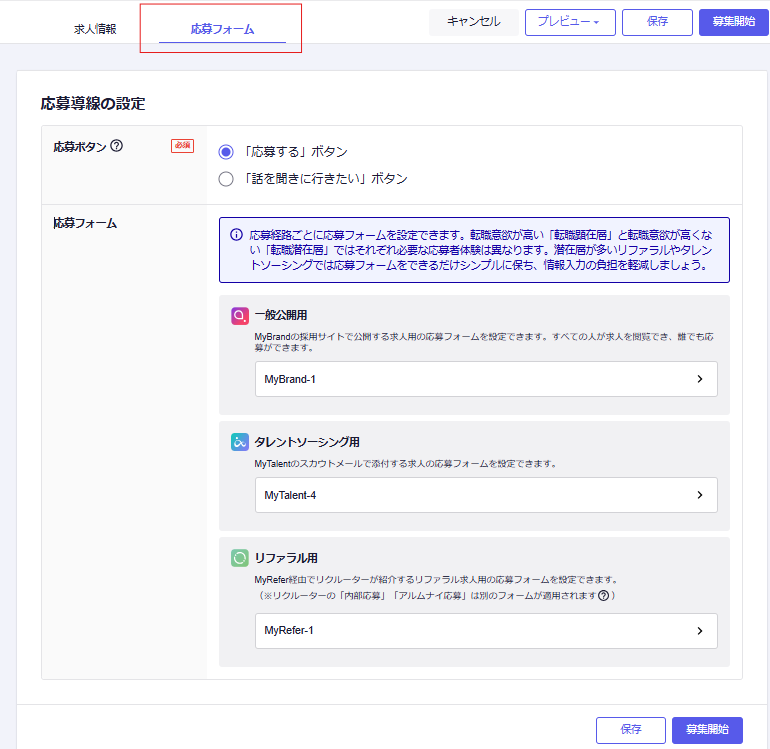Expand the MyRefer-1 form selector
This screenshot has height=749, width=770.
(486, 631)
